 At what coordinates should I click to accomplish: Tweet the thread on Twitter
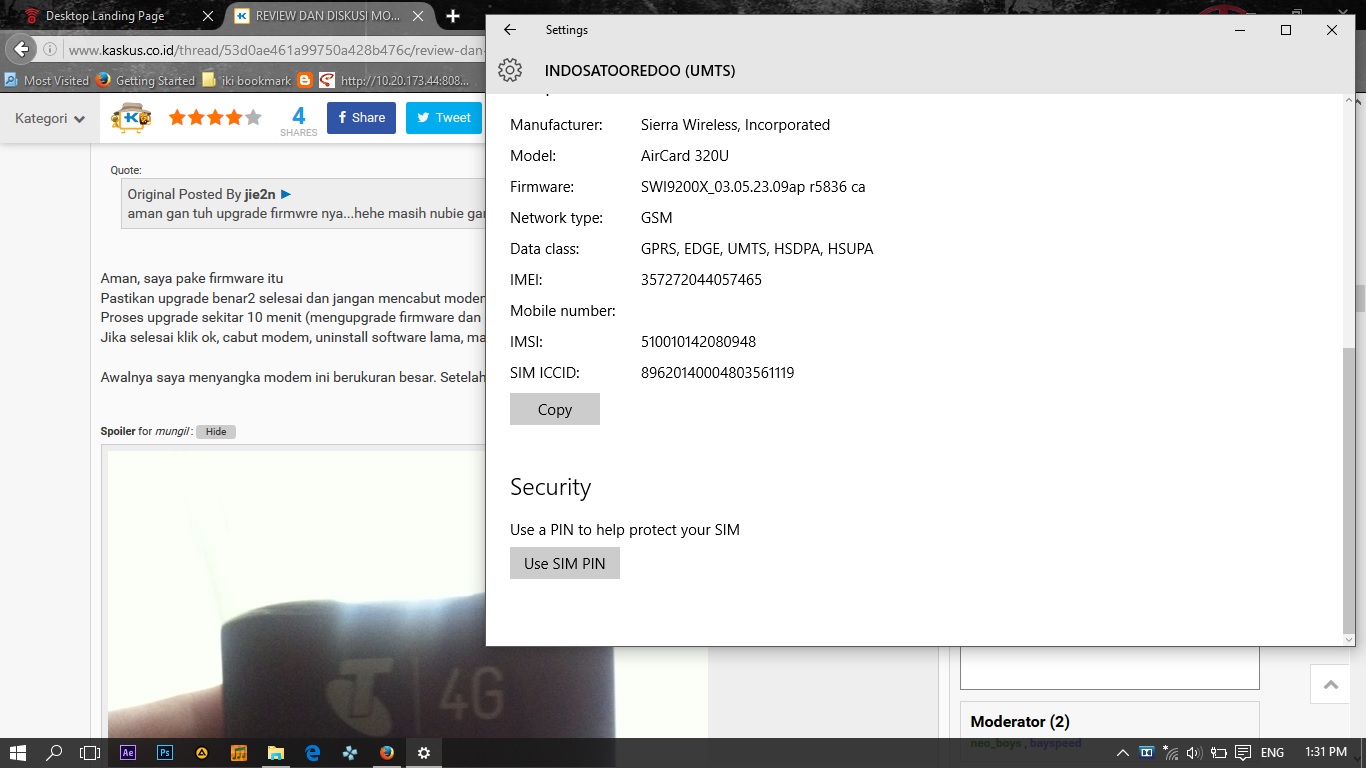click(x=444, y=118)
